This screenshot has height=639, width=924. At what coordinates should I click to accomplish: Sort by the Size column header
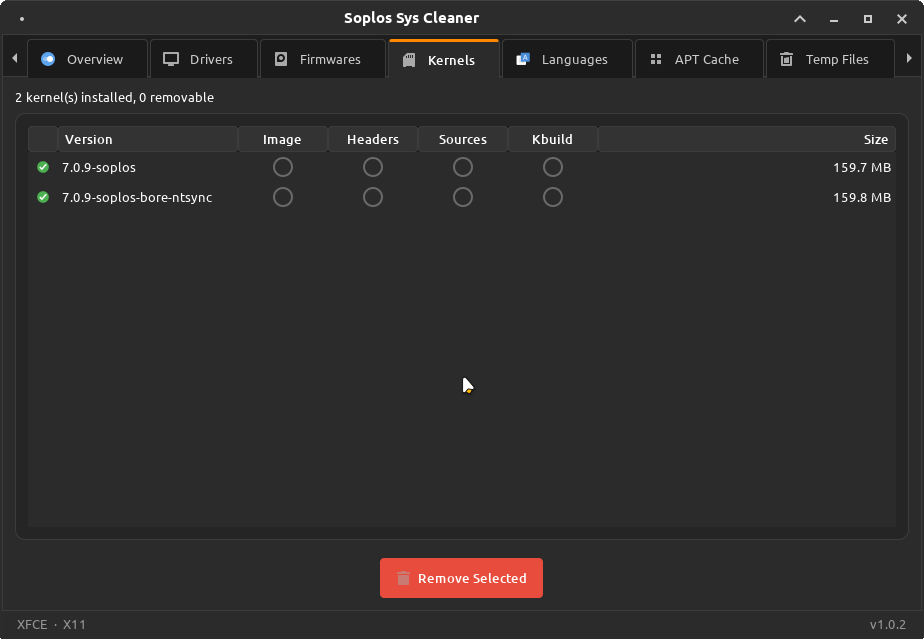pos(747,139)
